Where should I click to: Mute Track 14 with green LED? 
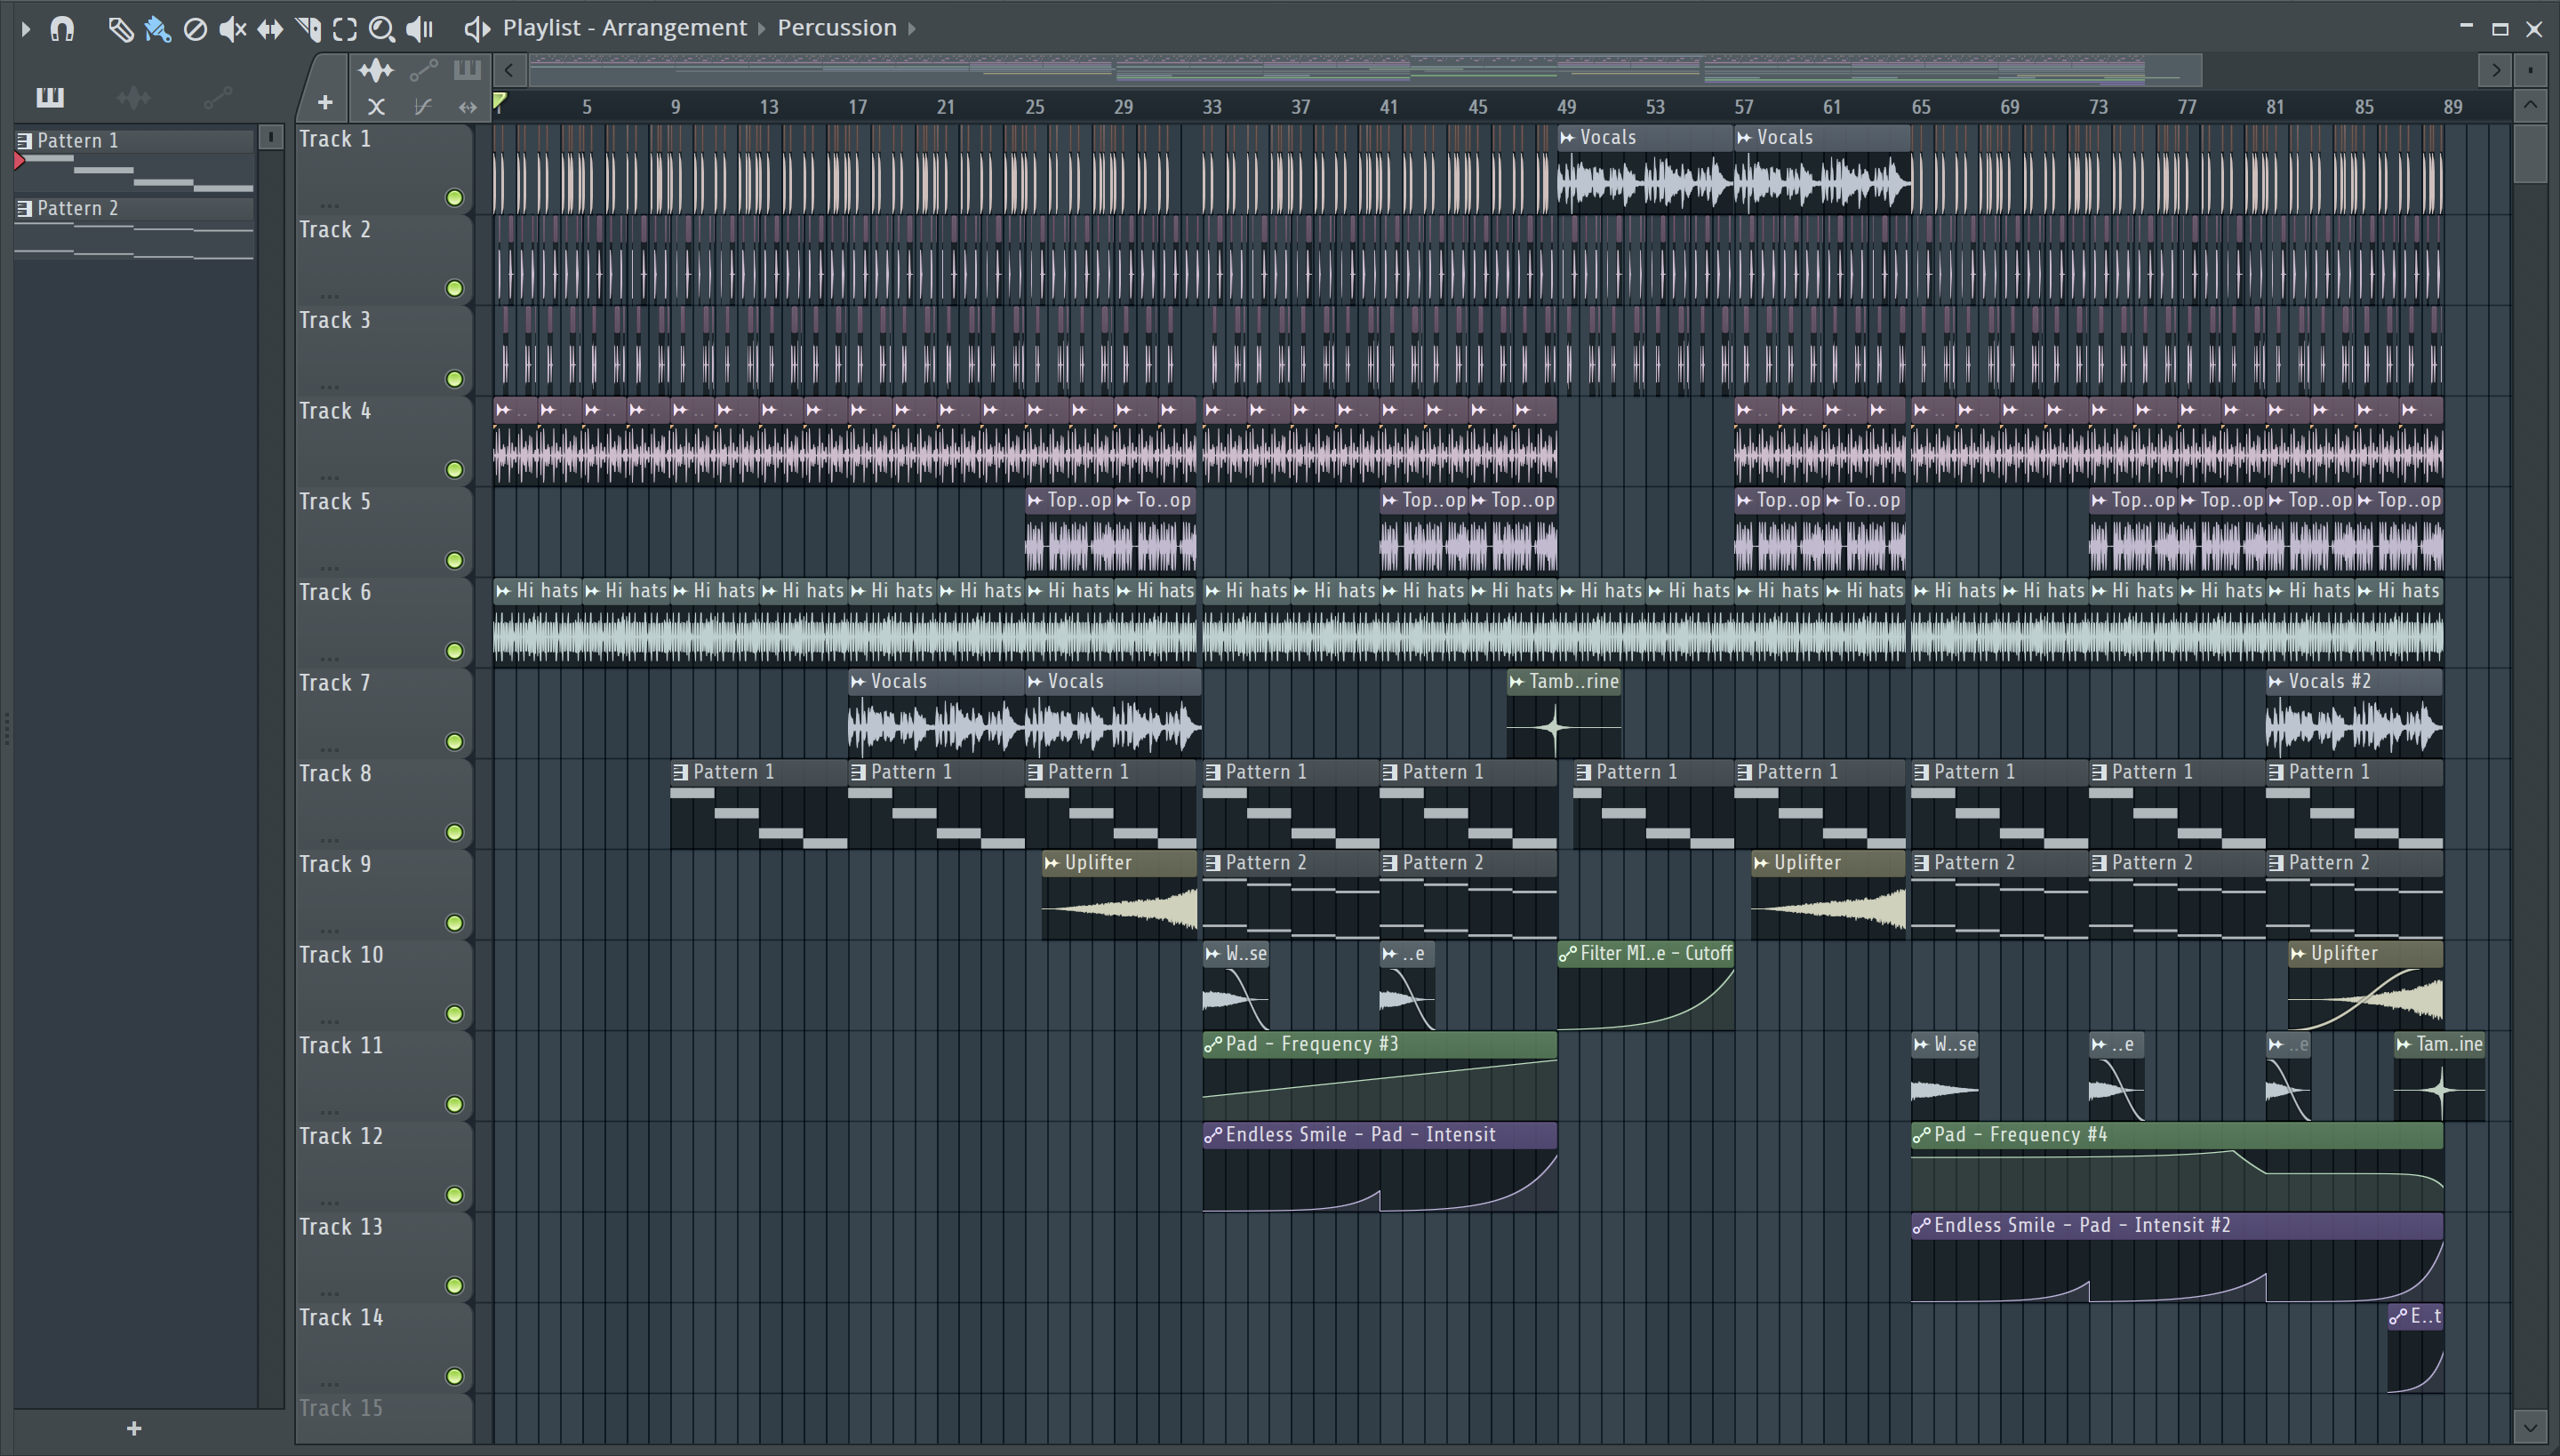[455, 1377]
